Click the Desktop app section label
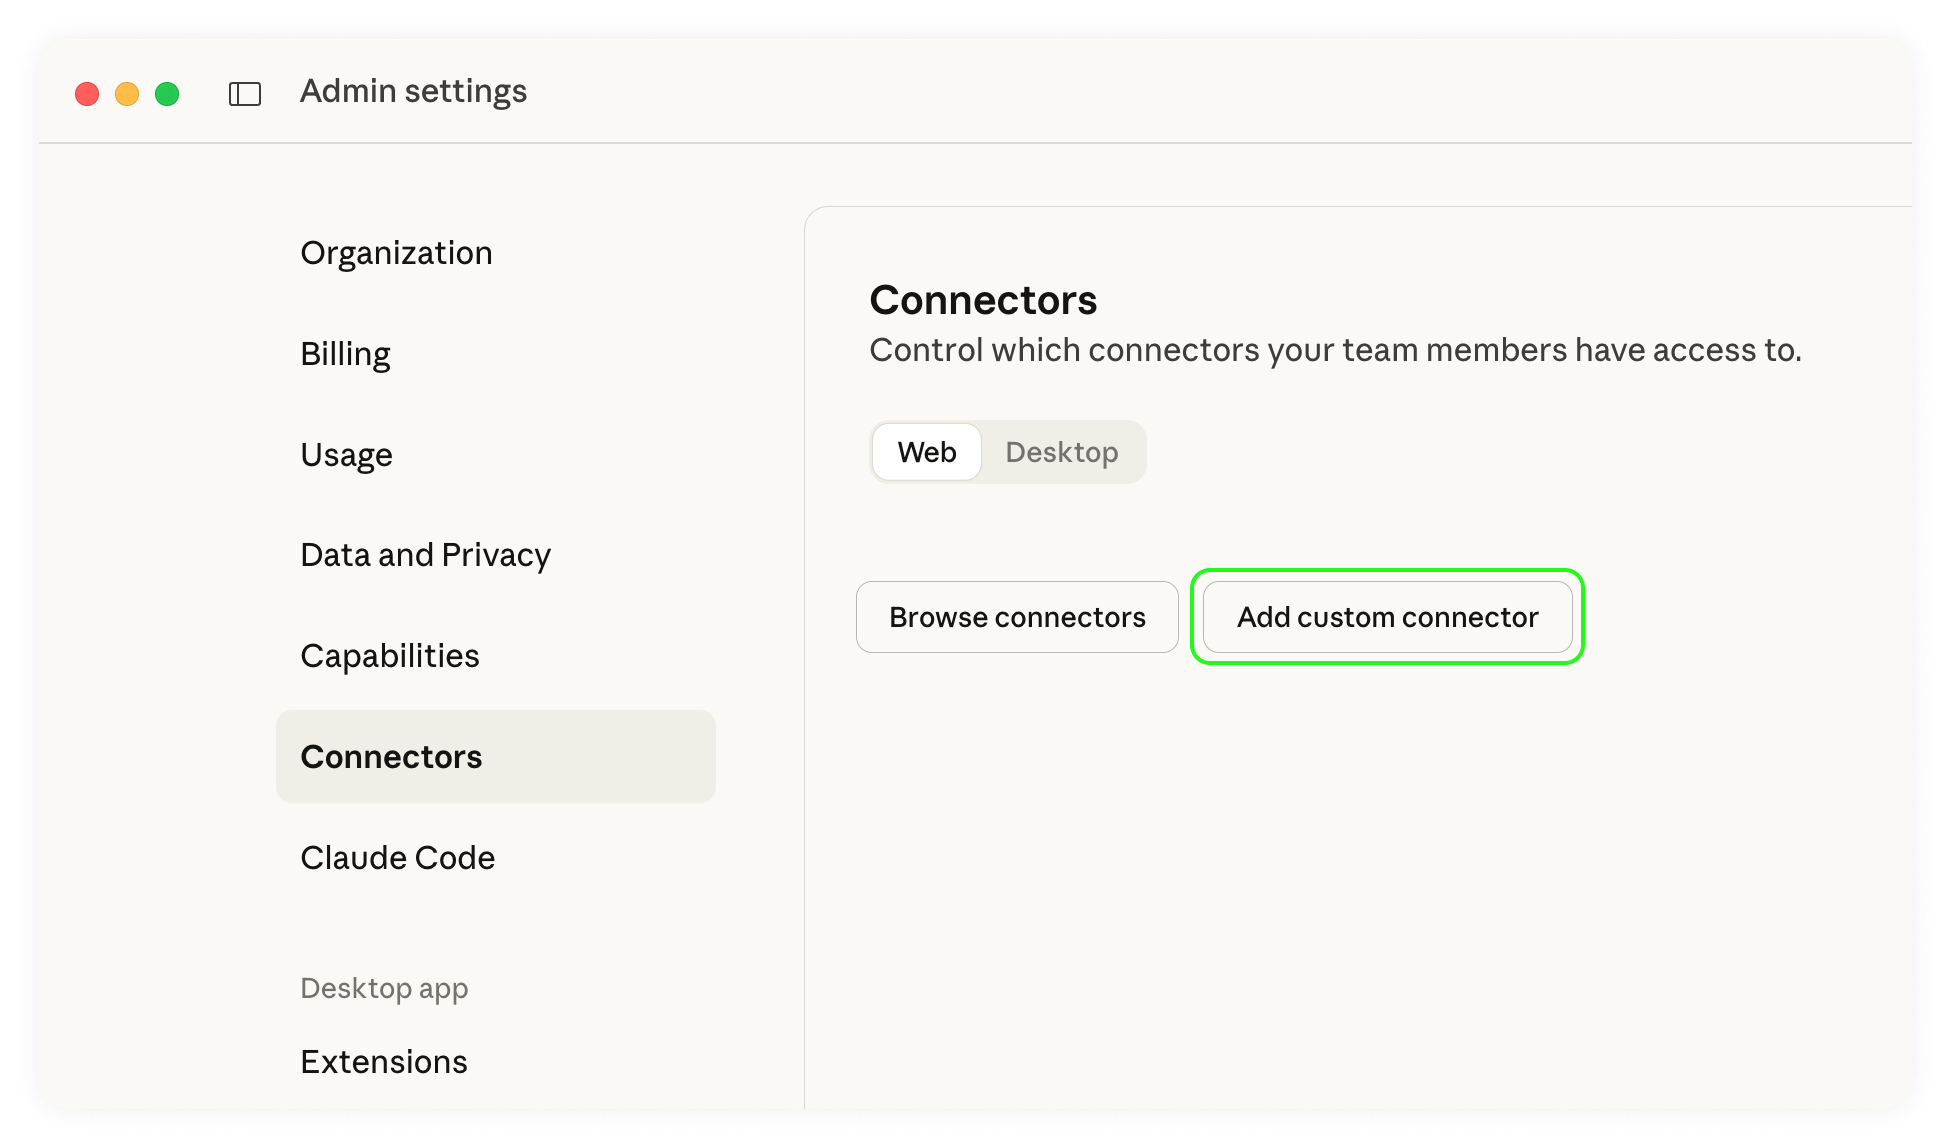This screenshot has height=1148, width=1951. click(384, 988)
